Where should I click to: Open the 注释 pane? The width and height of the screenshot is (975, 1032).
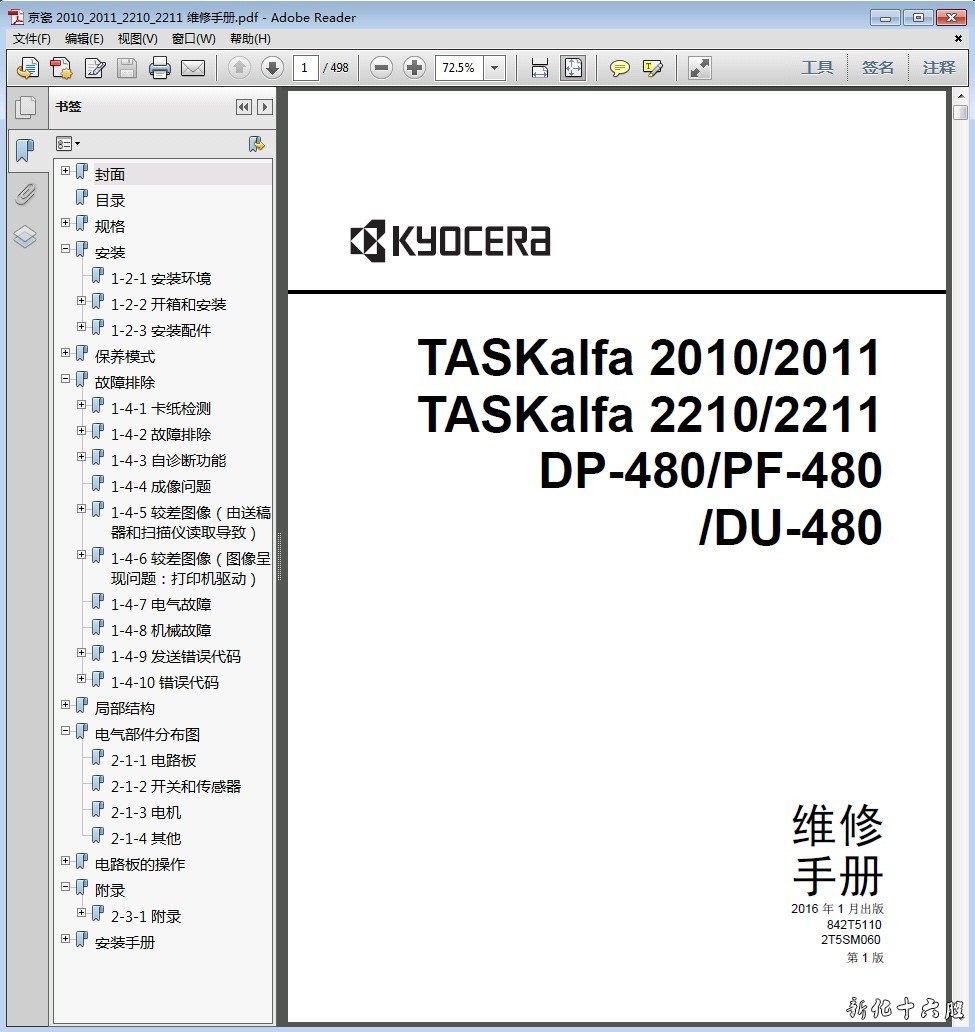(x=939, y=68)
